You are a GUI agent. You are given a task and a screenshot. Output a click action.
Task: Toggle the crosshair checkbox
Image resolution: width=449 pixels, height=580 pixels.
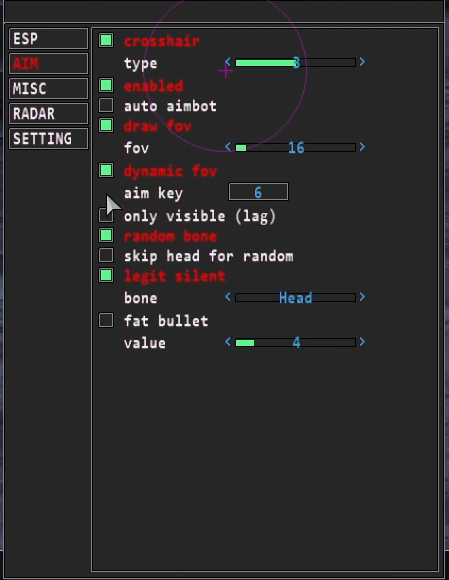106,40
